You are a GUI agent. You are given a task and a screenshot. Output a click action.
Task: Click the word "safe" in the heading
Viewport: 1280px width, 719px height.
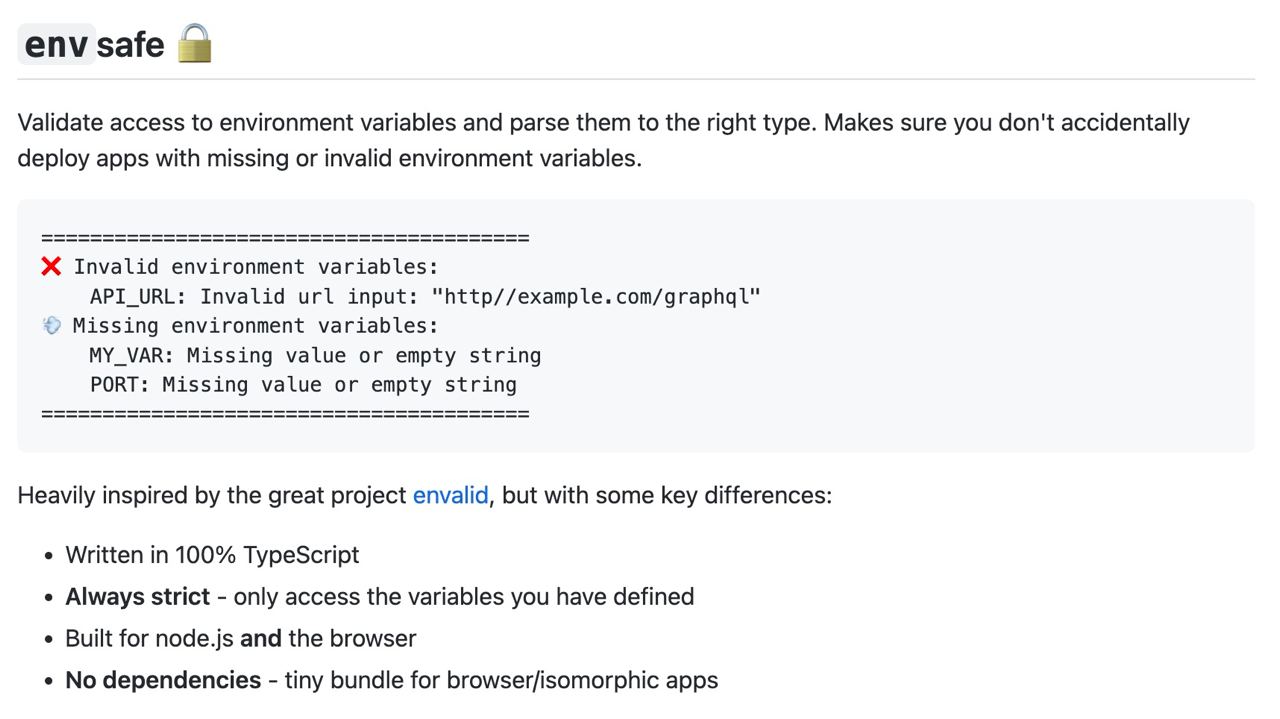click(x=130, y=45)
